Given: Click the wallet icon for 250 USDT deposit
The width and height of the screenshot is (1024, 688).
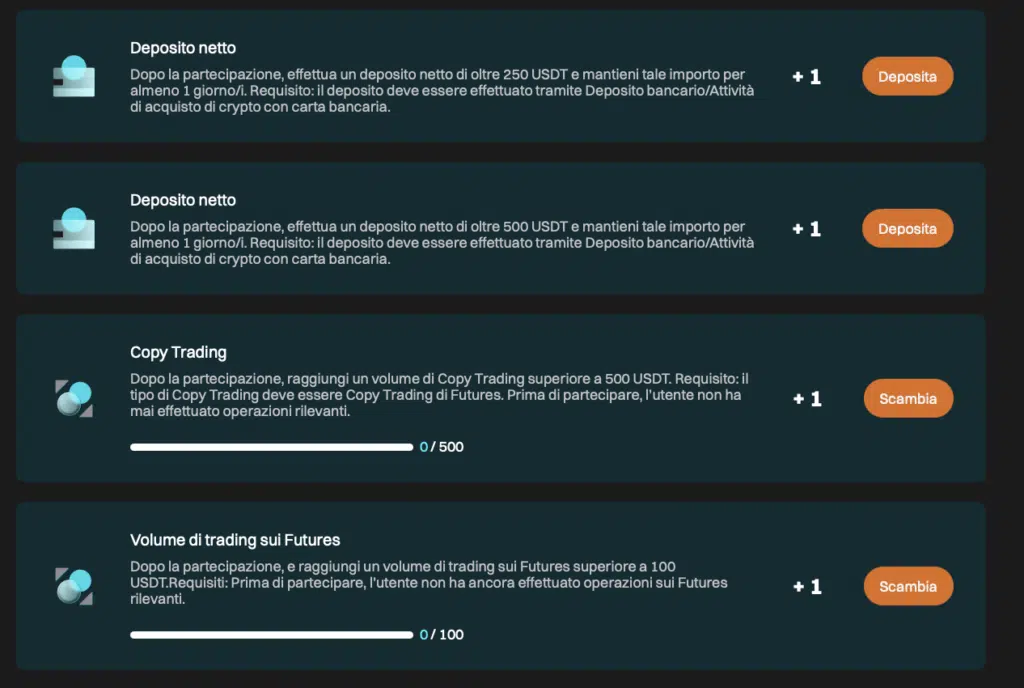Looking at the screenshot, I should 74,76.
